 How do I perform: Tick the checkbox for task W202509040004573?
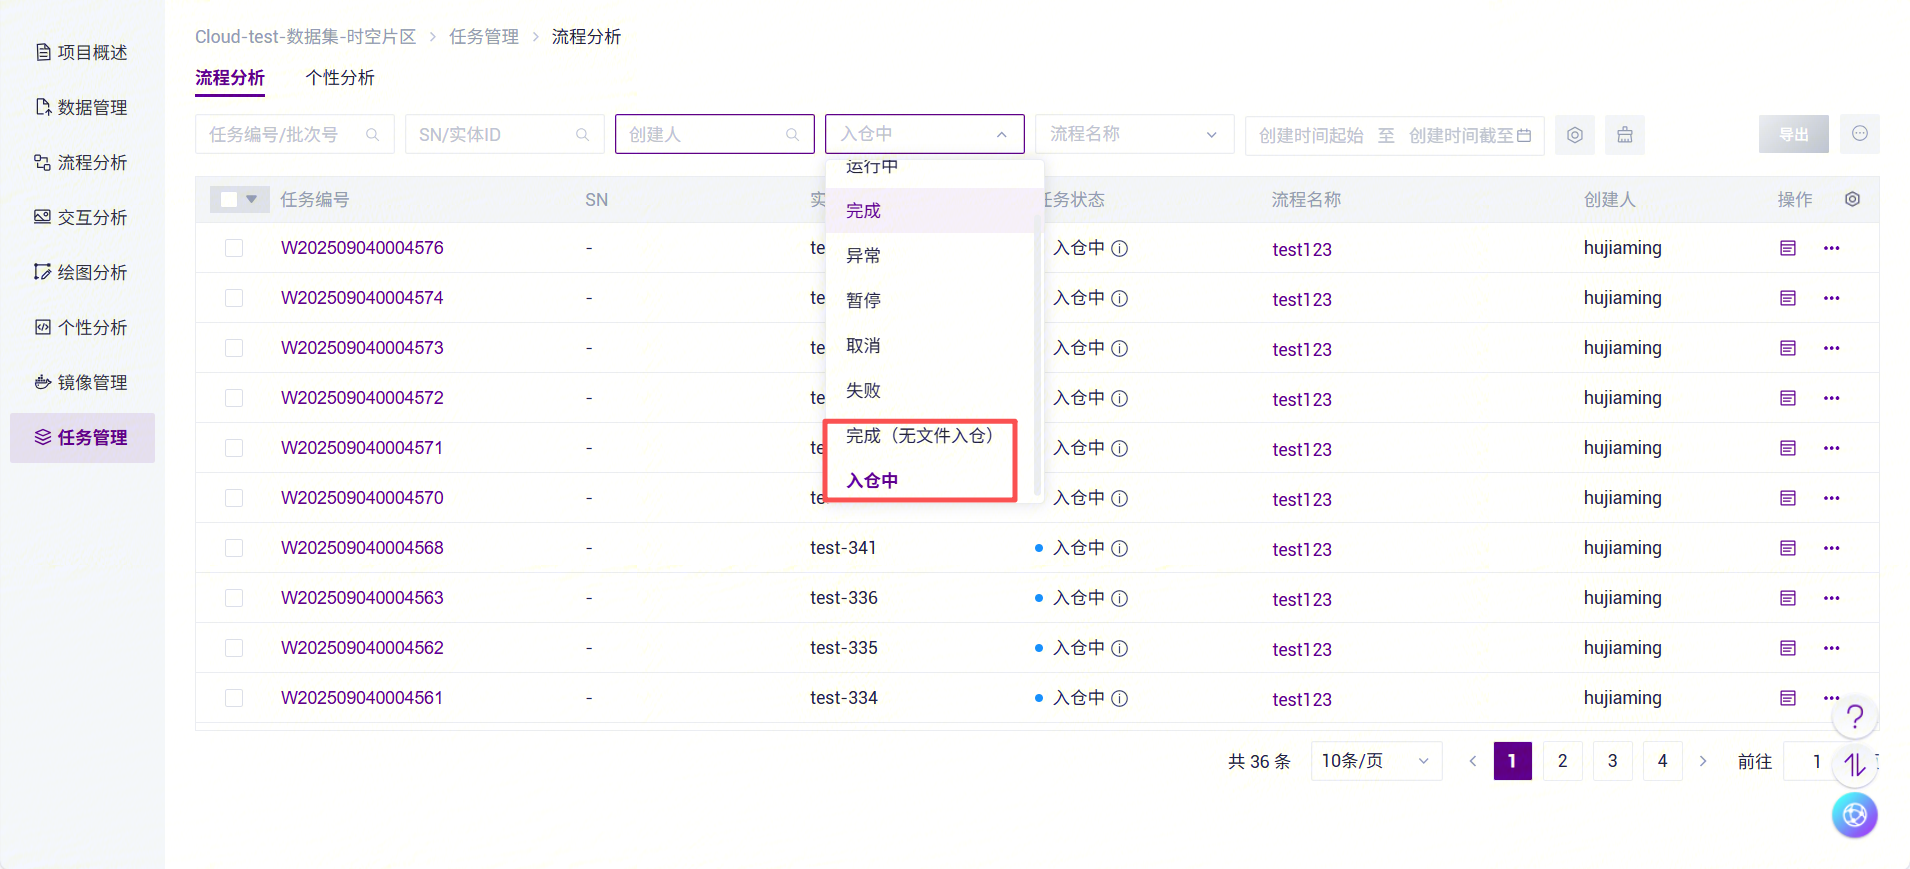coord(234,348)
